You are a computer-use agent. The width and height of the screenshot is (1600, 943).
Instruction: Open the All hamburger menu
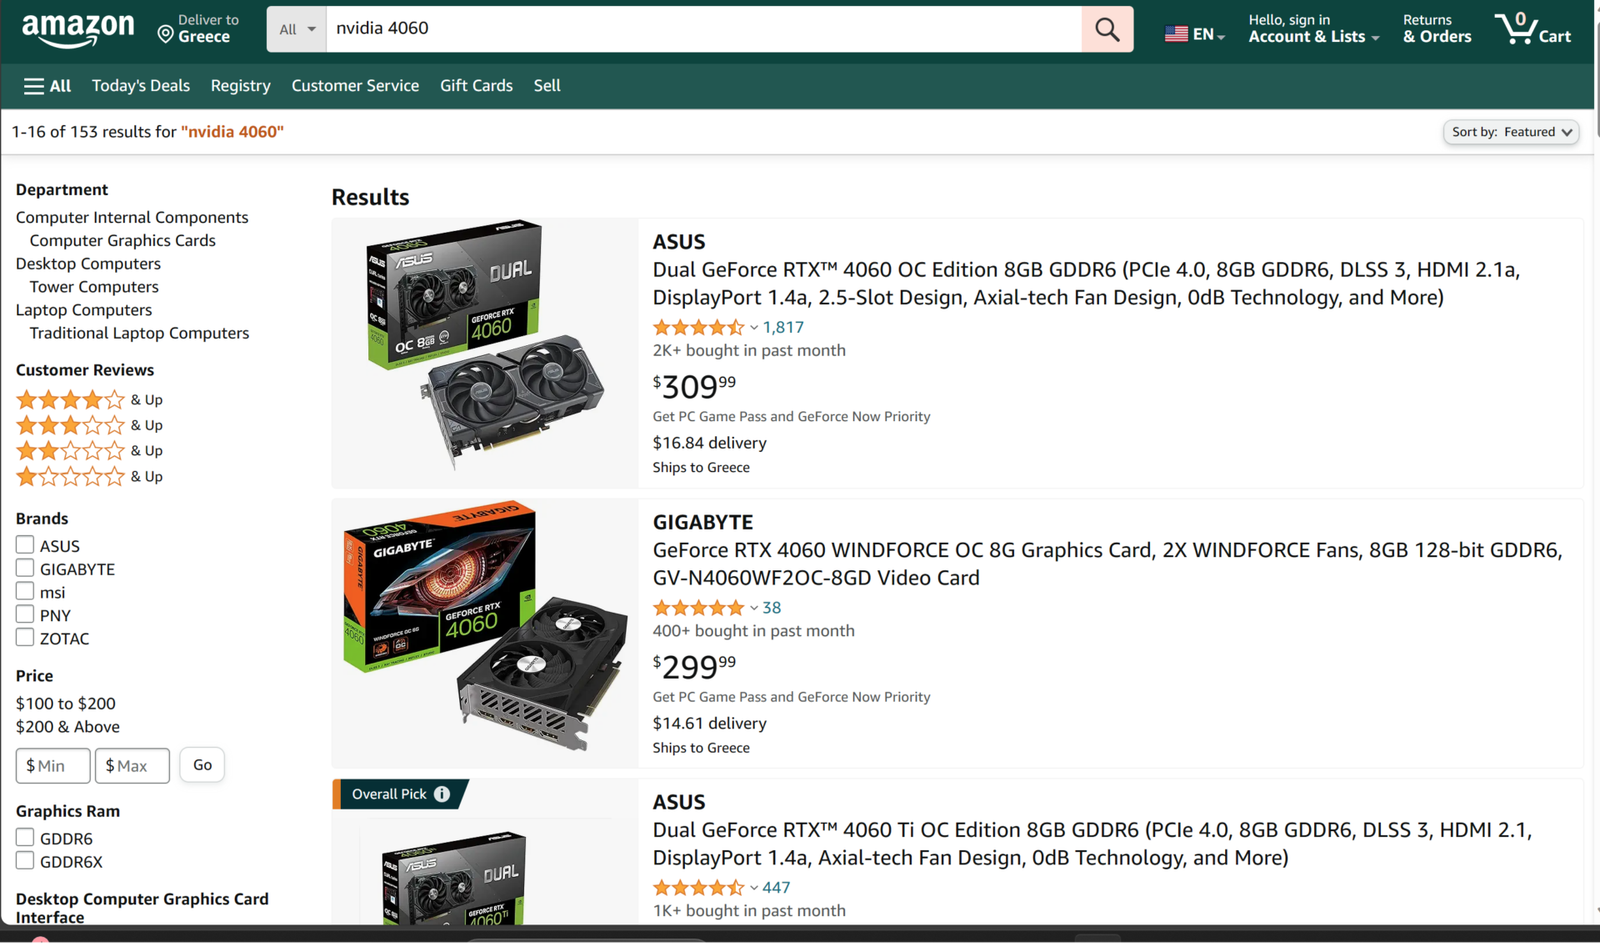[47, 86]
